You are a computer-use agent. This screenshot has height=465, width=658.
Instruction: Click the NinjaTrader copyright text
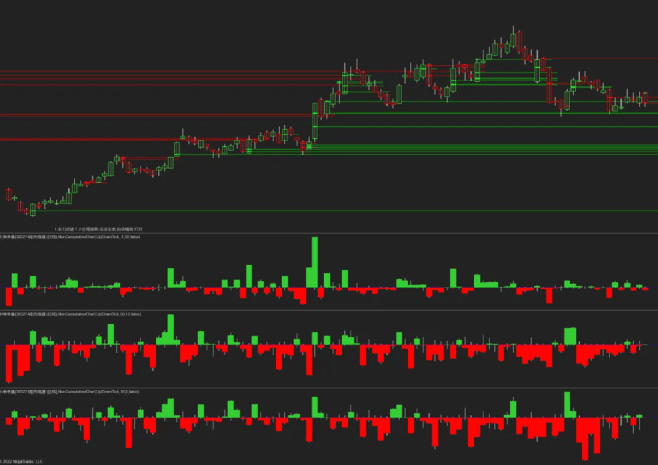tap(22, 462)
